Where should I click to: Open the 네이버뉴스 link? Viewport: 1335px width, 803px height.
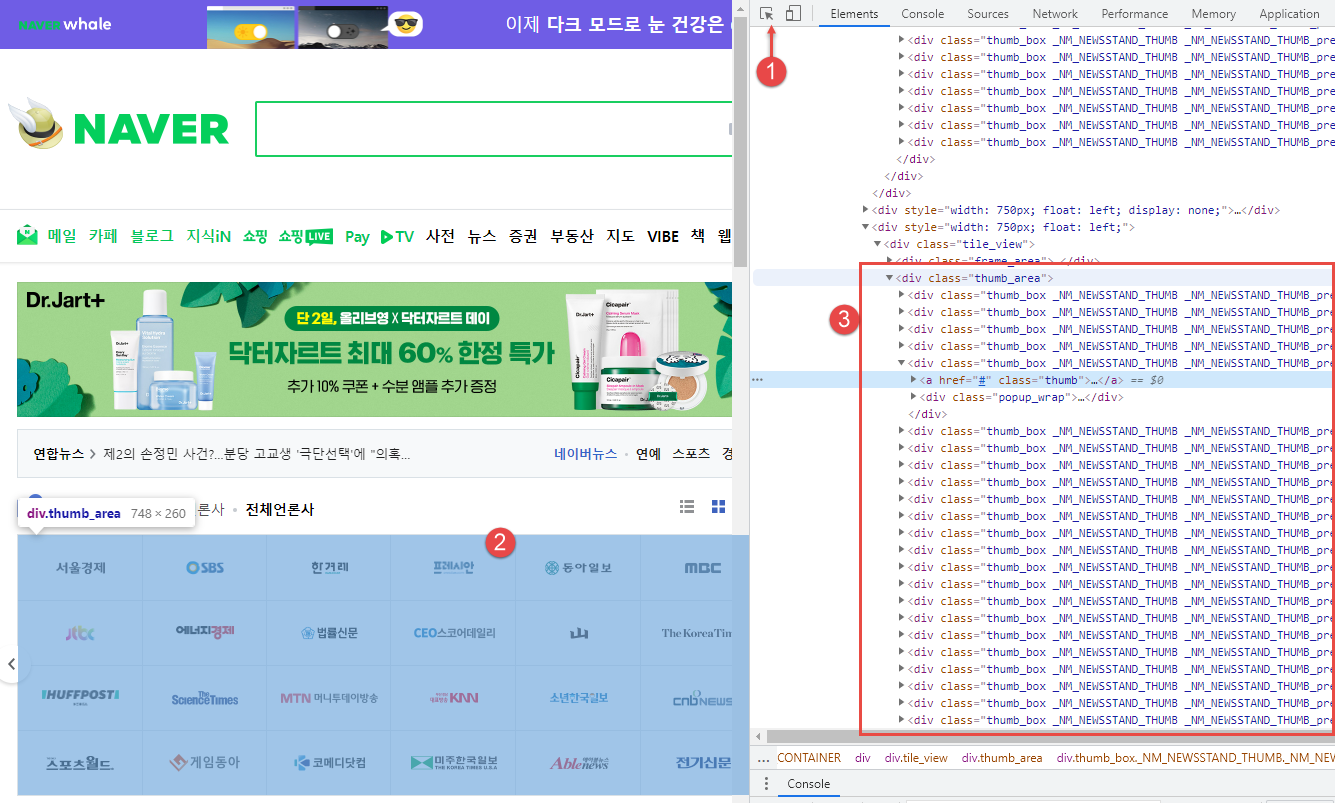pos(586,453)
